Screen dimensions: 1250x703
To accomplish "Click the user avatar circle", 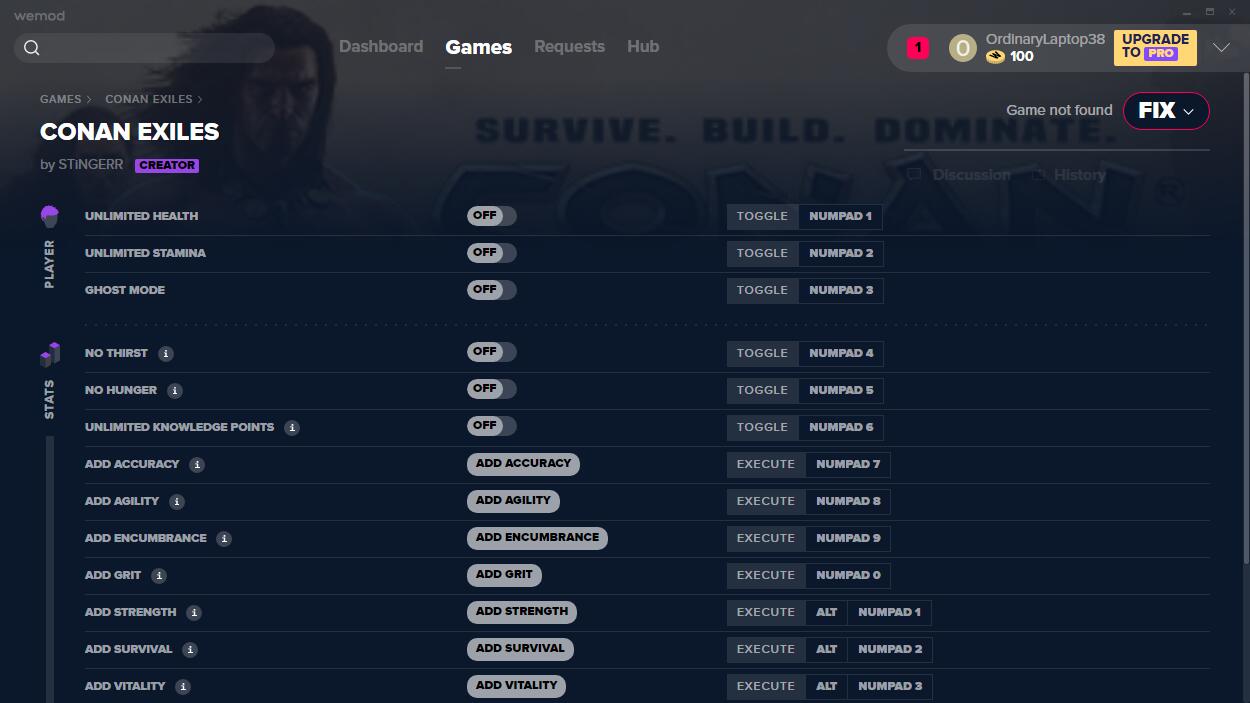I will (962, 47).
